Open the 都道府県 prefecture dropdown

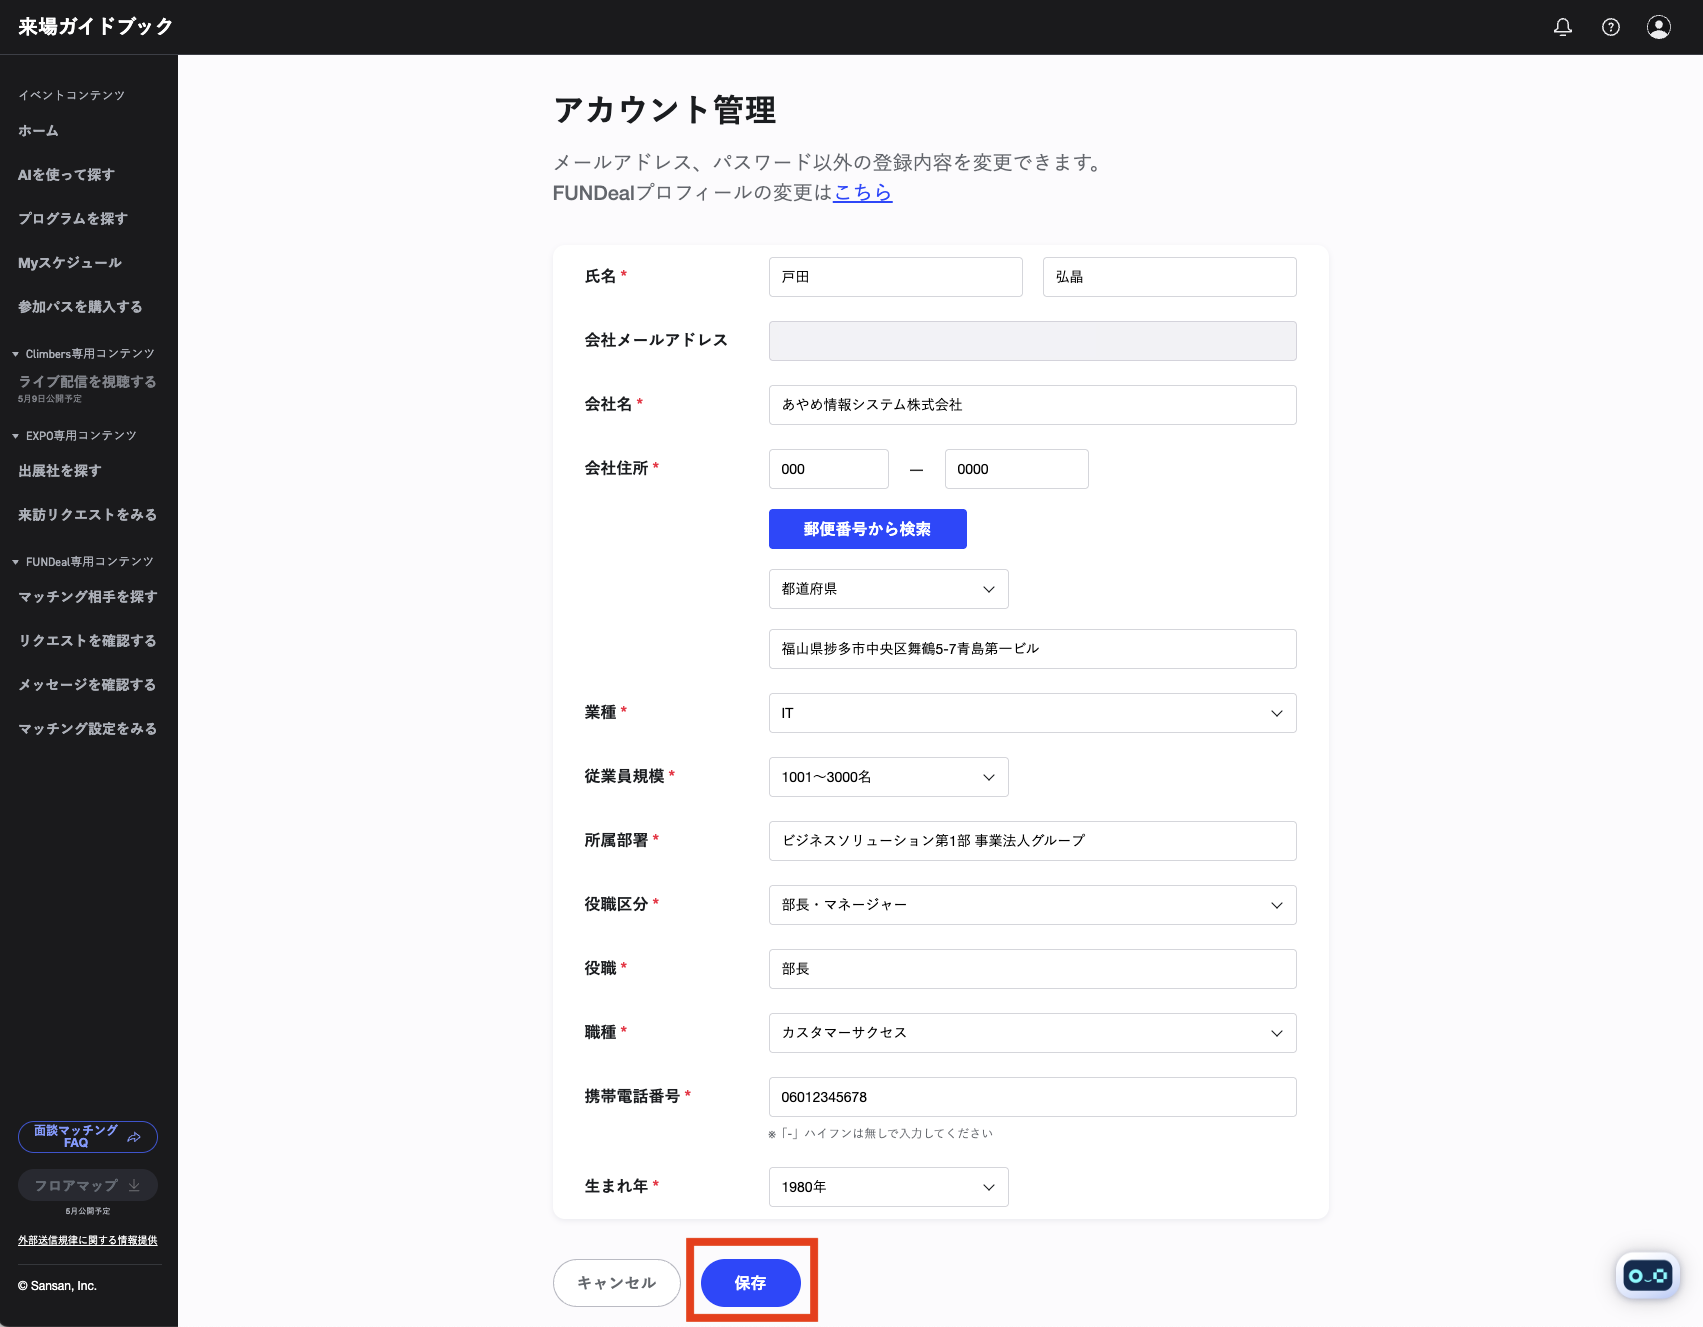point(888,589)
